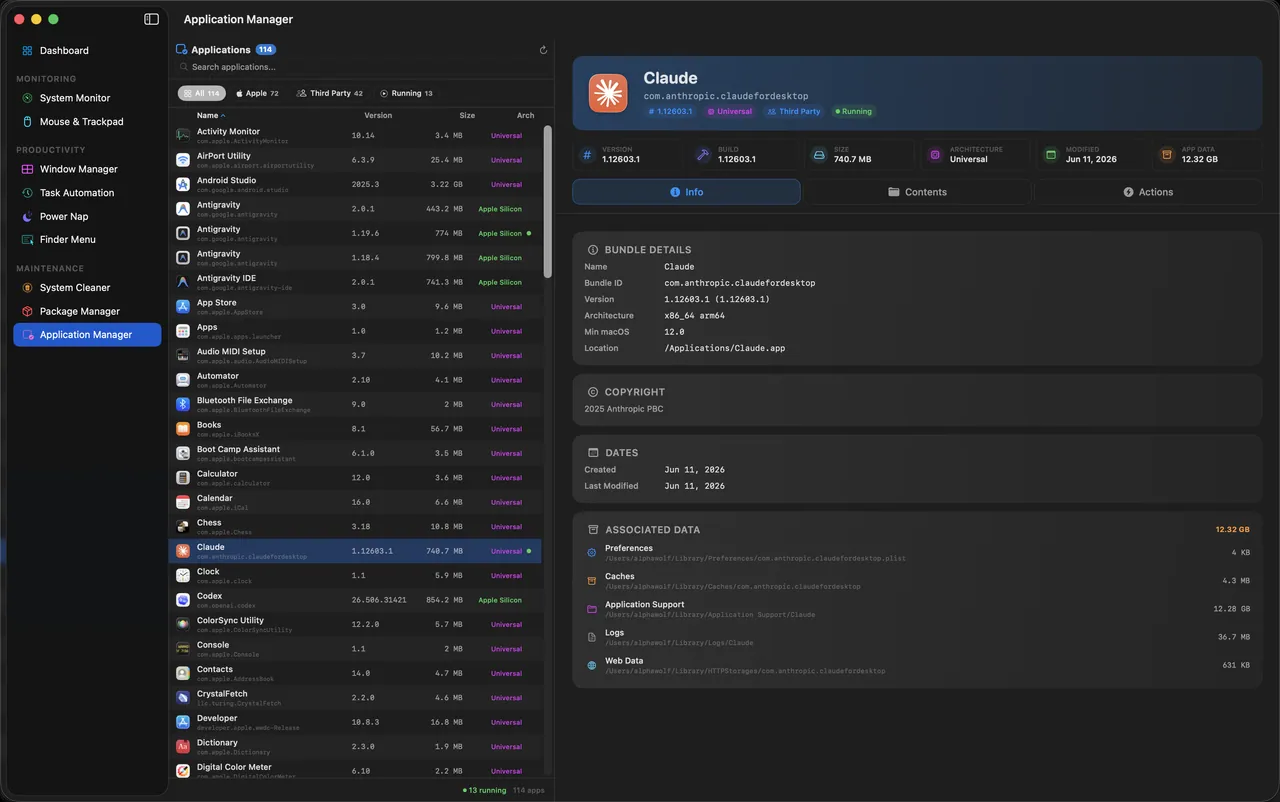The image size is (1280, 802).
Task: Switch to the Actions tab
Action: coord(1147,192)
